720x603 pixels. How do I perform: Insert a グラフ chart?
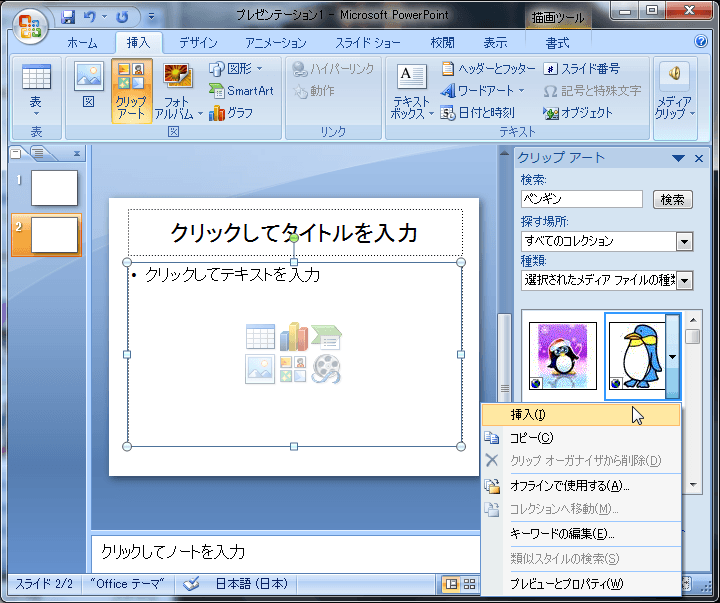point(231,113)
